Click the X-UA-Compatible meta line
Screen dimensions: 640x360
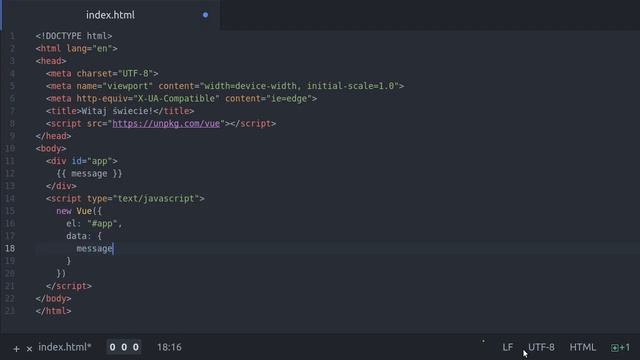coord(181,99)
